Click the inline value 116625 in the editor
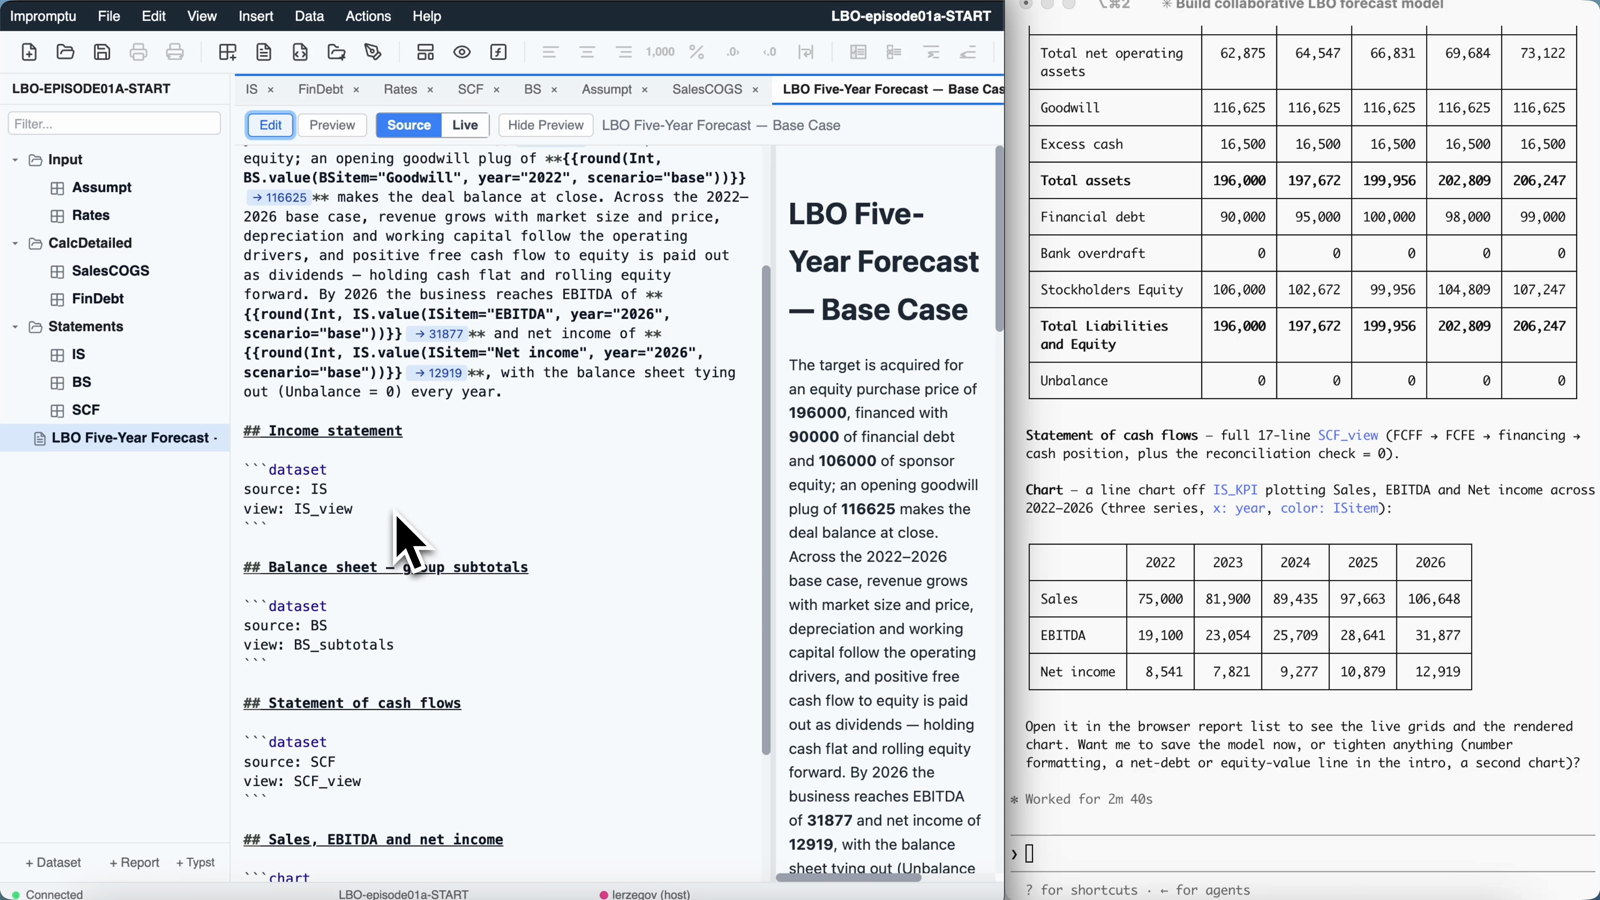Screen dimensions: 1600x900 click(x=279, y=198)
